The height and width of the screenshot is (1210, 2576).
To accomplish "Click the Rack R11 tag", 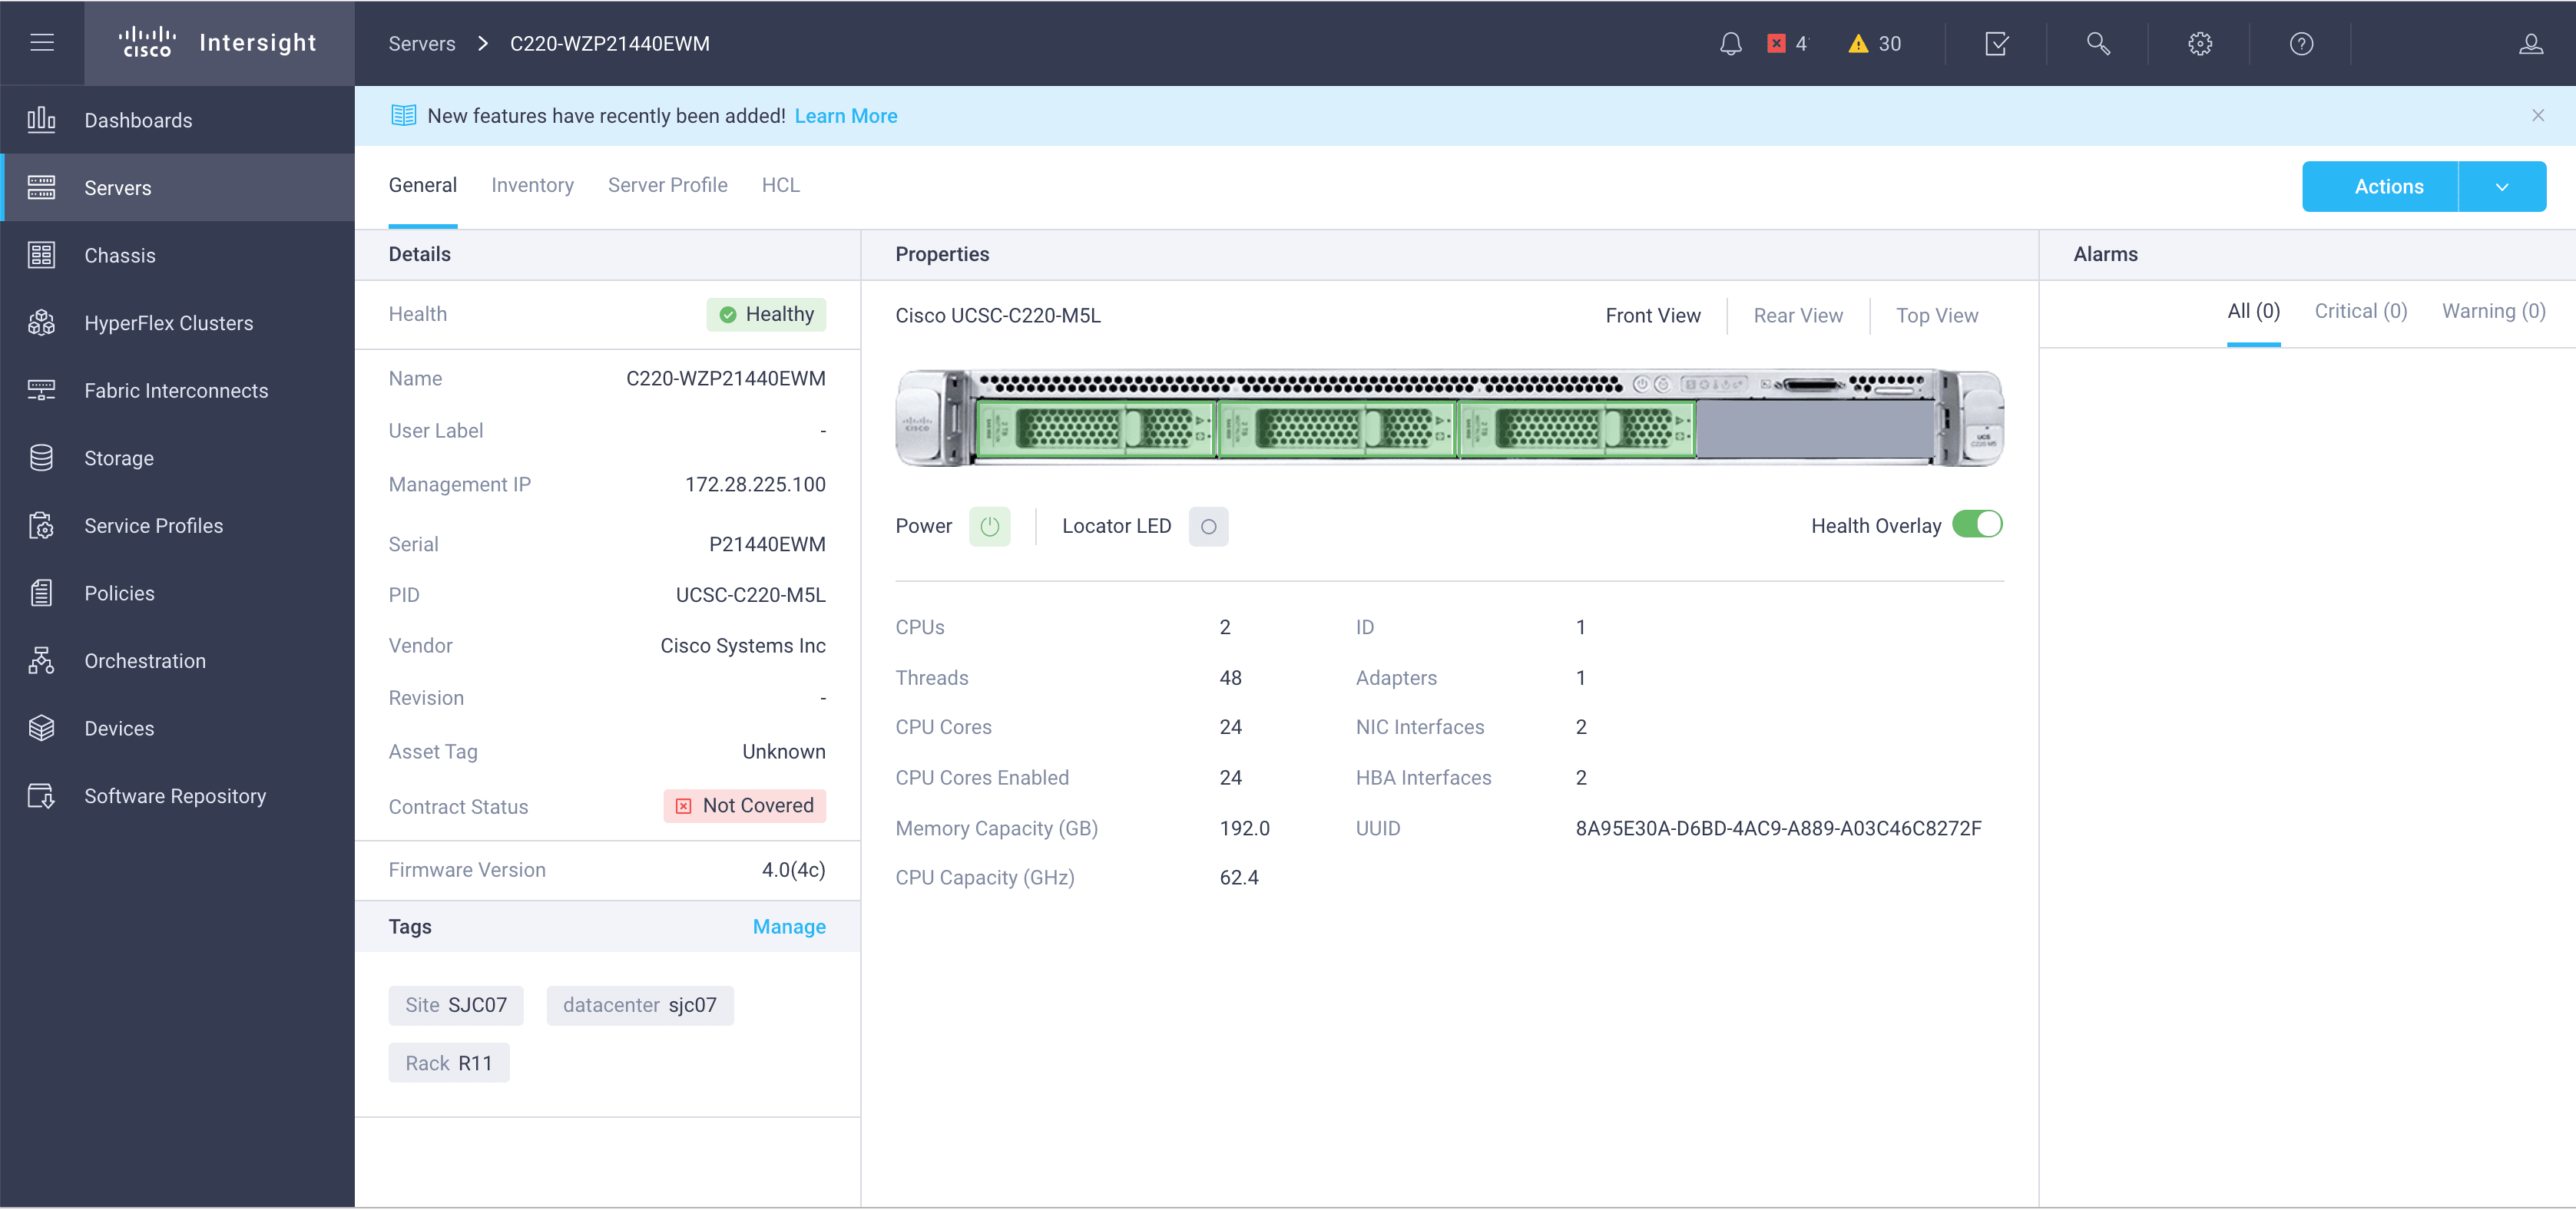I will tap(448, 1063).
